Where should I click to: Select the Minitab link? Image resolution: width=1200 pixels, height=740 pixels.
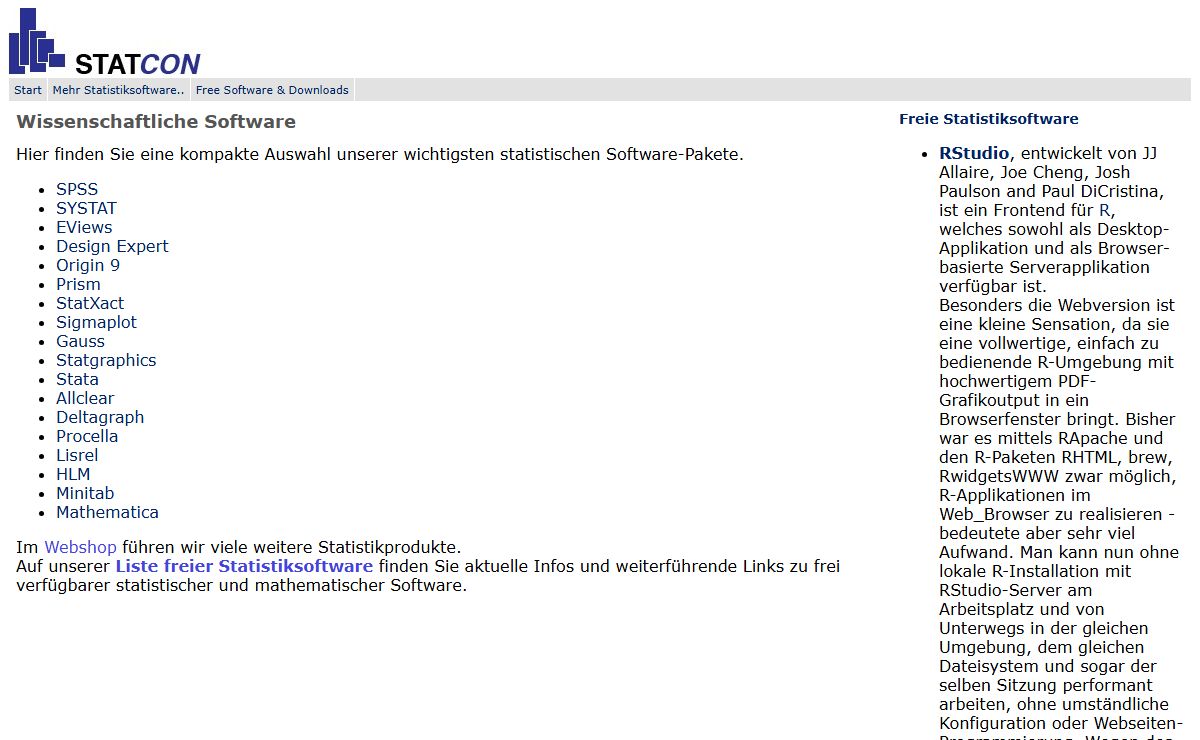click(85, 493)
